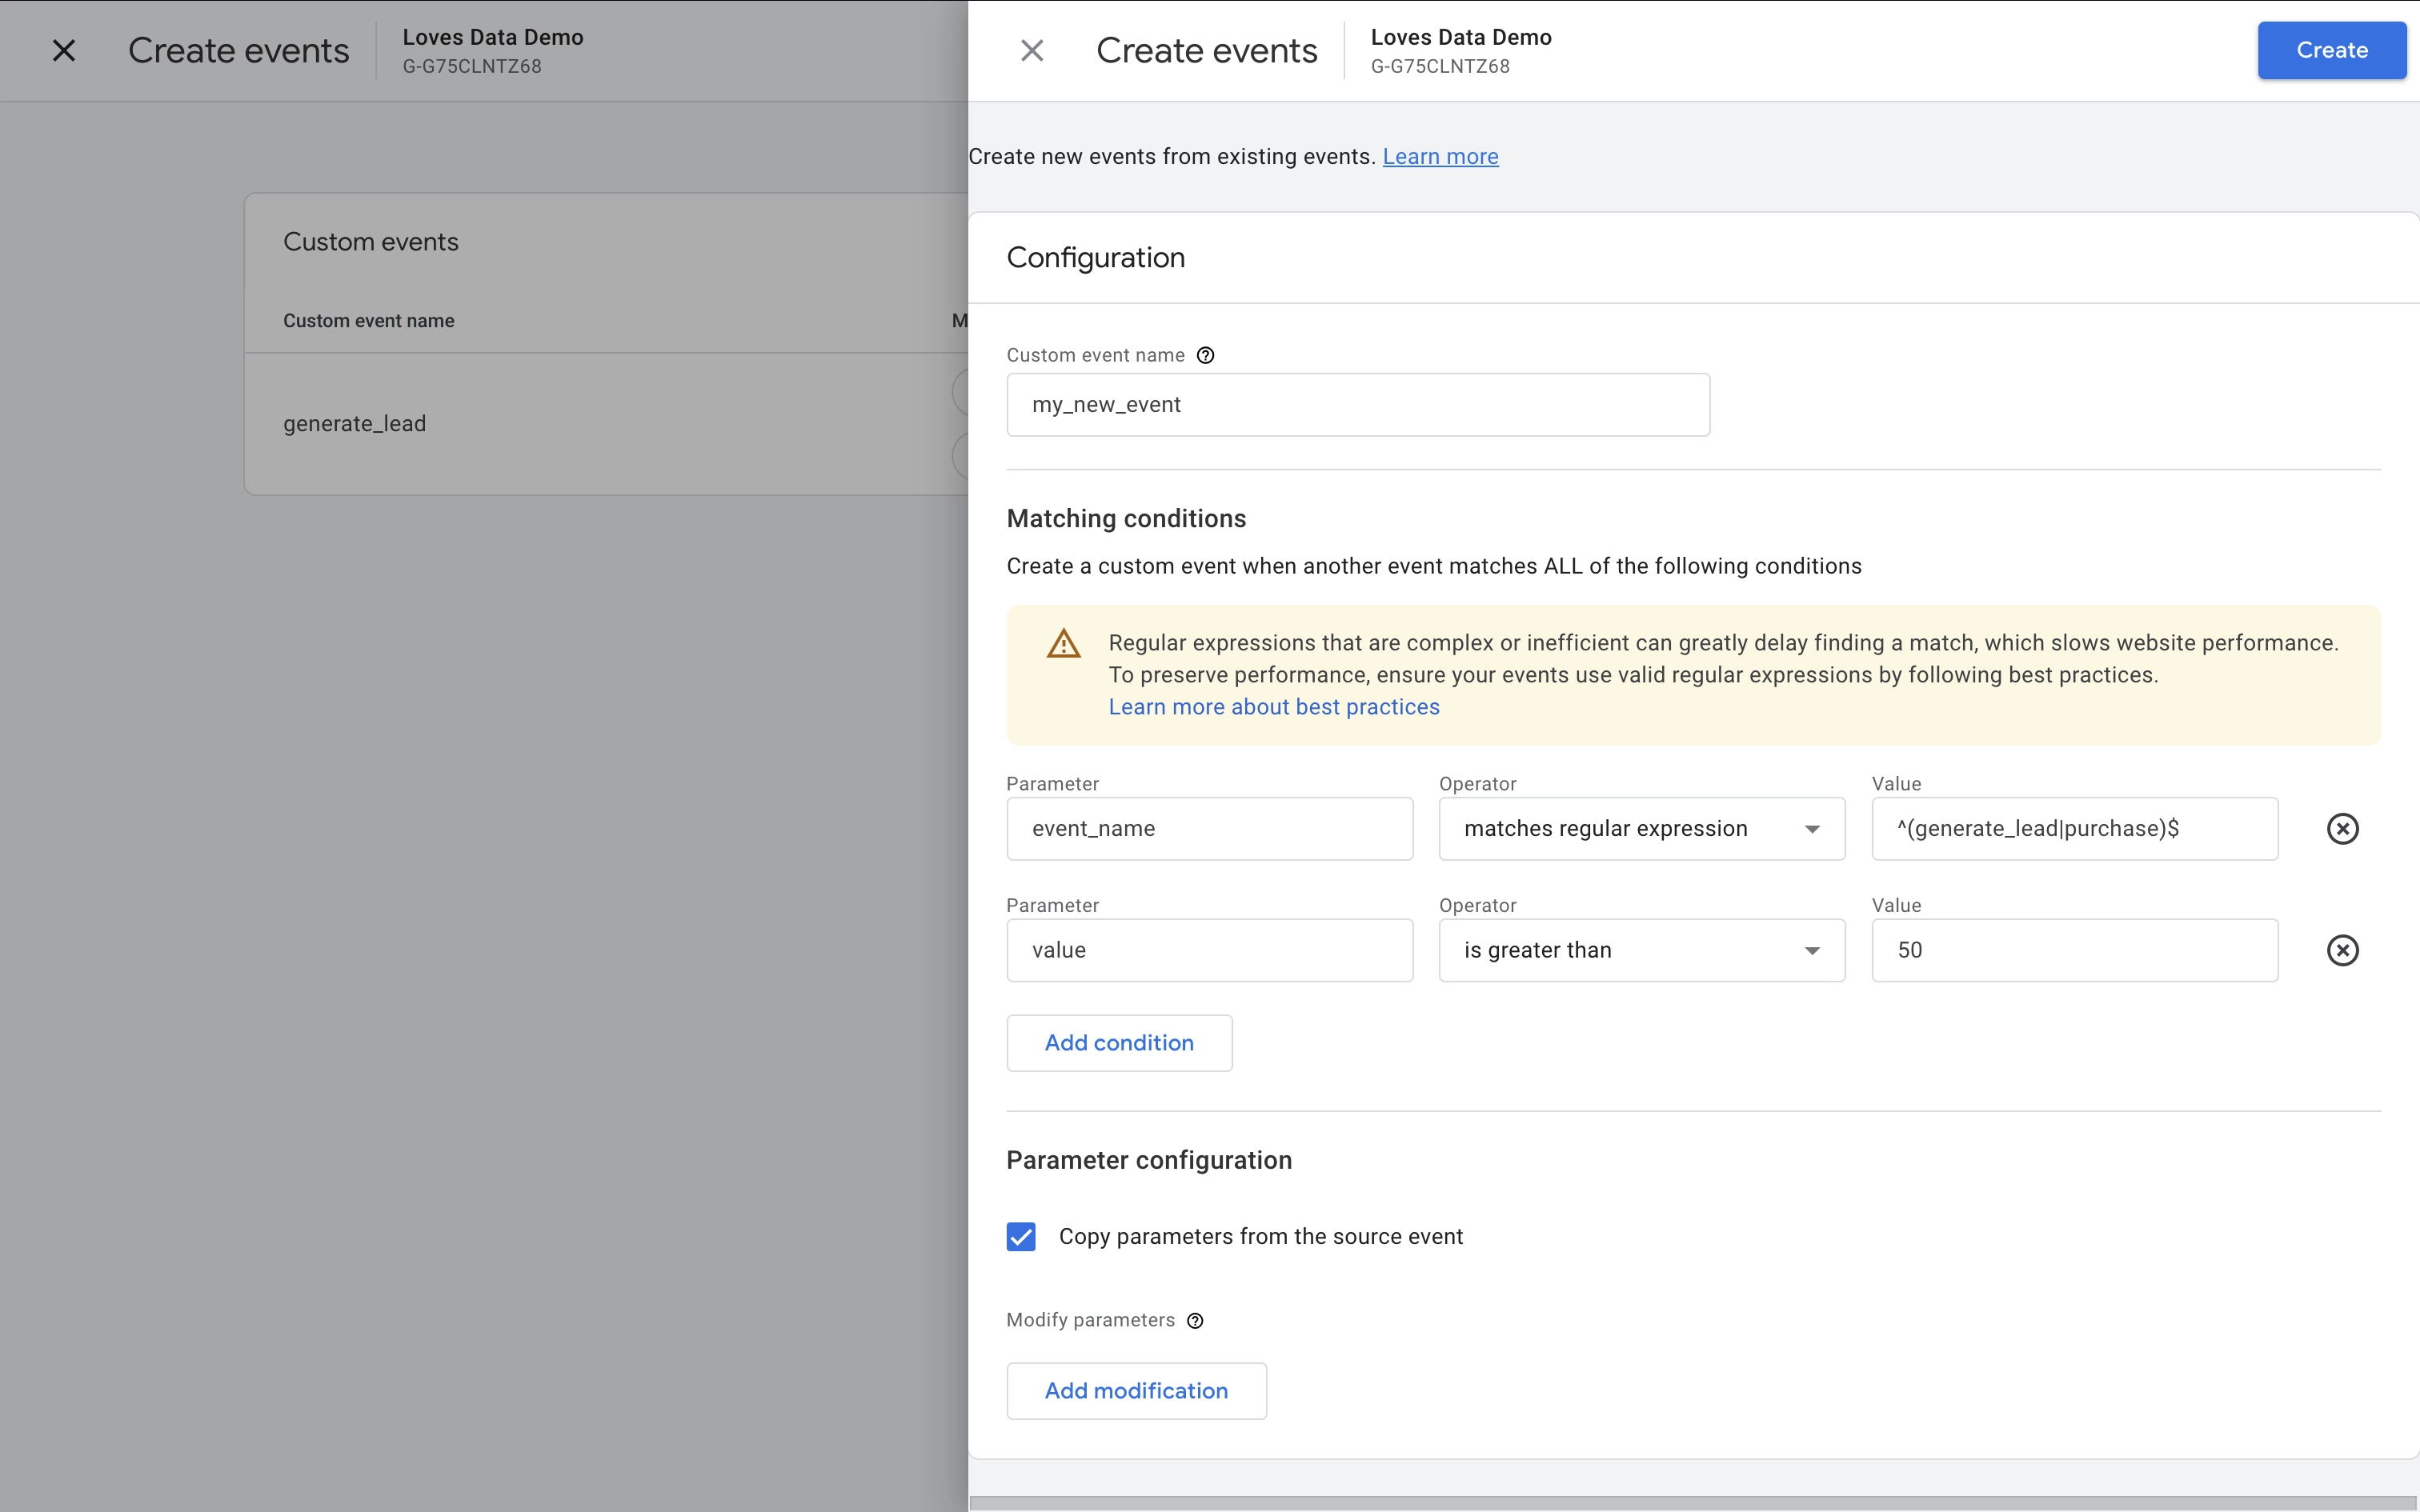
Task: Click Loves Data Demo title in front panel
Action: tap(1461, 37)
